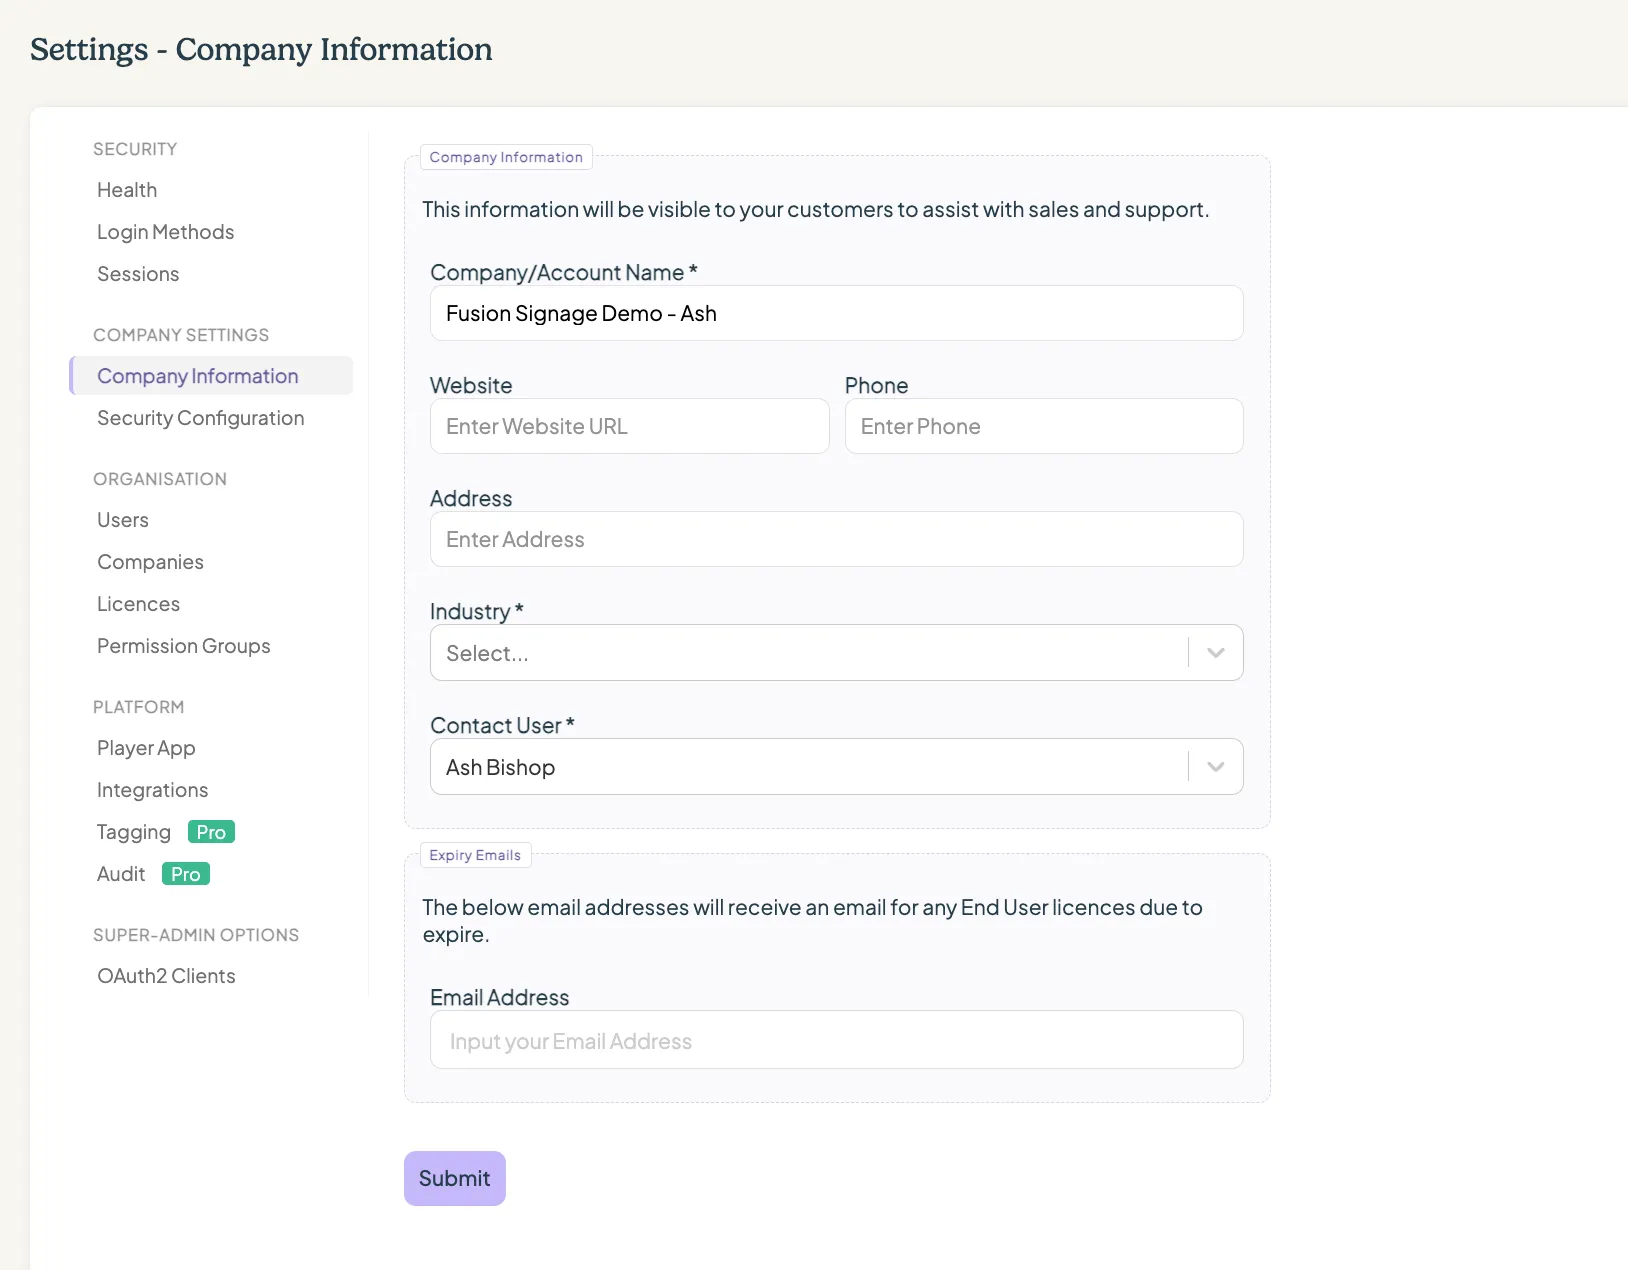Focus the expiry Email Address input

click(x=836, y=1040)
